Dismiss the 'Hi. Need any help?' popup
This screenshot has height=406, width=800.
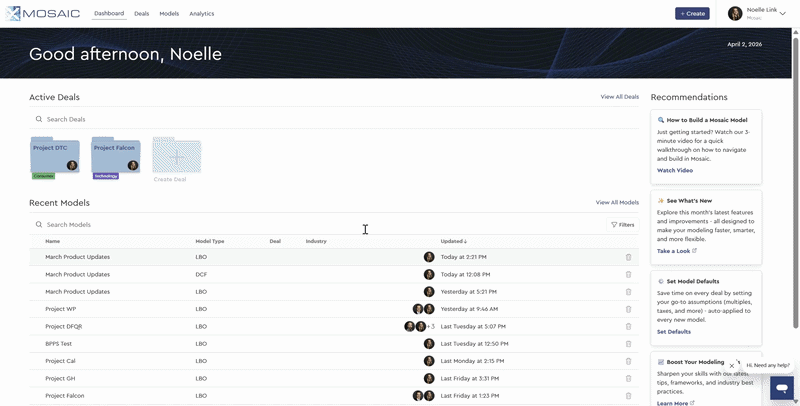pyautogui.click(x=732, y=366)
